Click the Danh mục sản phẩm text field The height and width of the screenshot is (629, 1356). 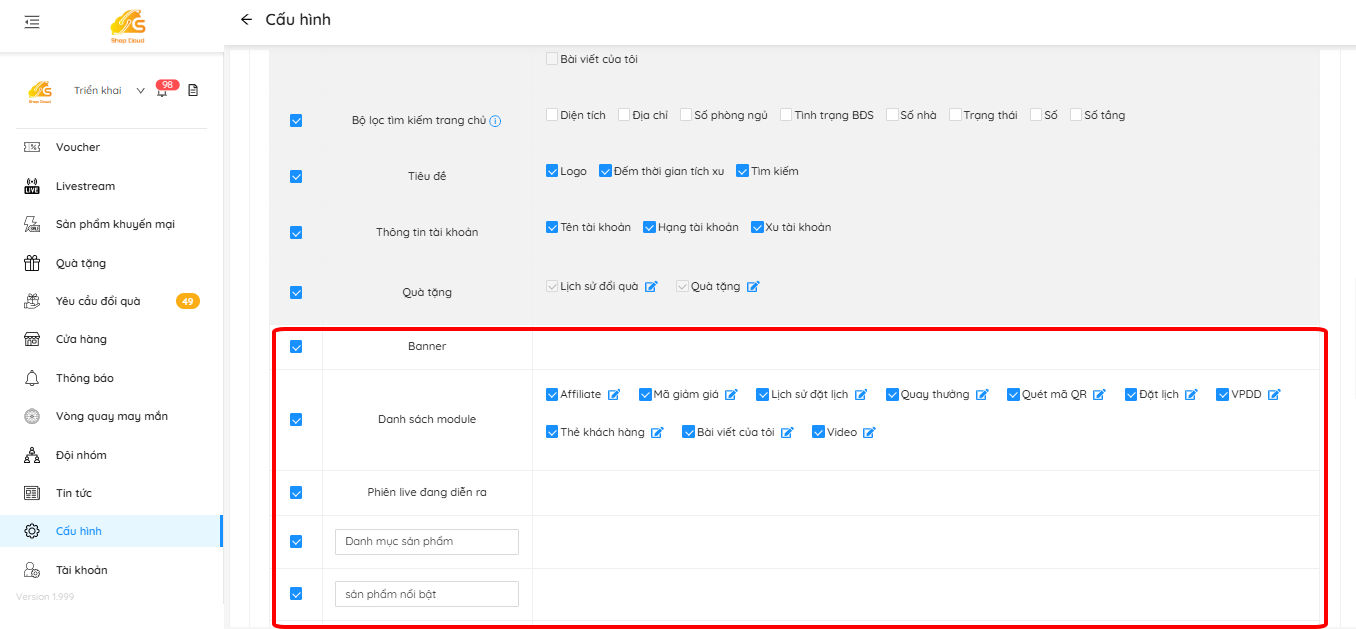[427, 542]
